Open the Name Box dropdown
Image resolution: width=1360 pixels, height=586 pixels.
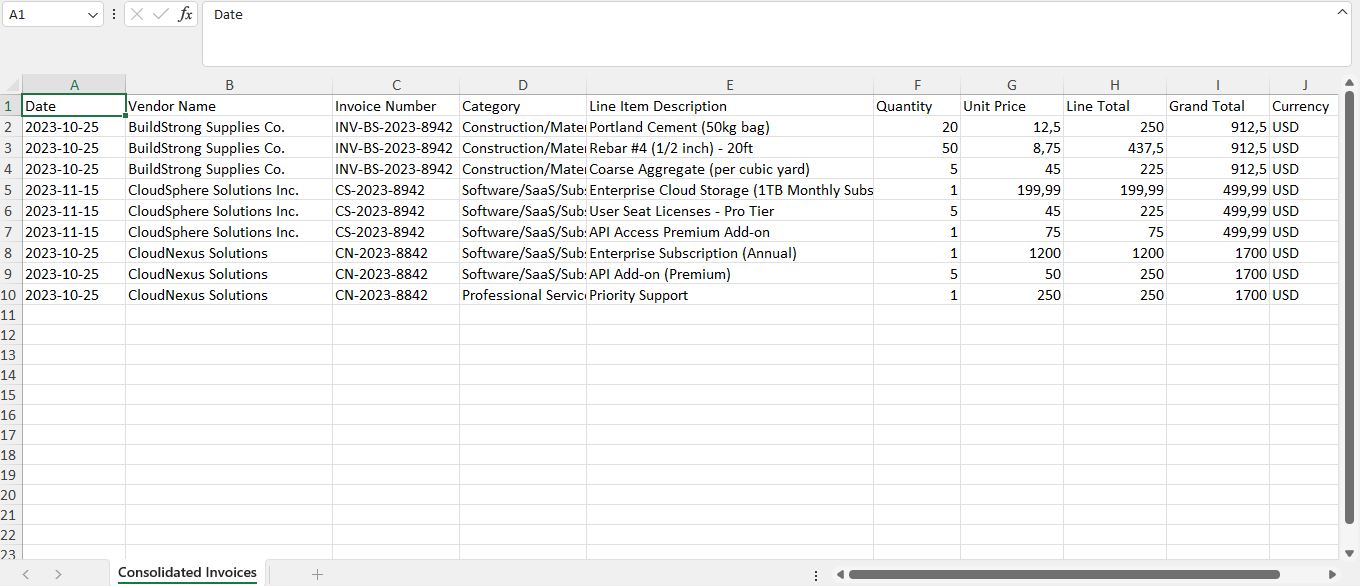coord(93,14)
